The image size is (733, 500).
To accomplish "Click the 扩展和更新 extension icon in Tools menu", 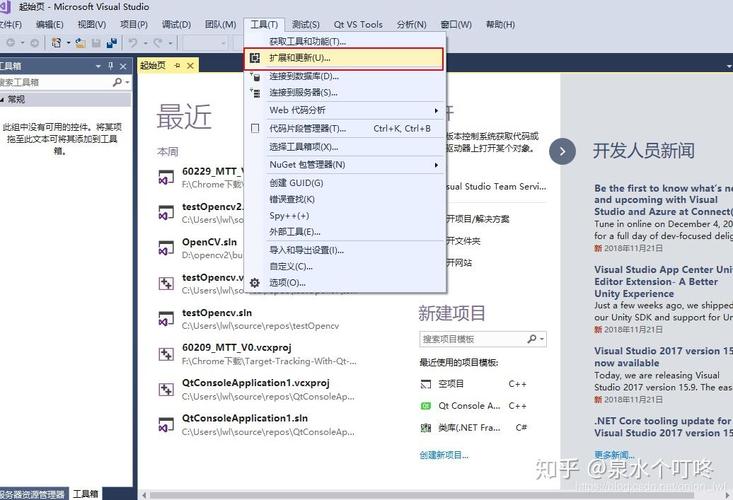I will point(255,58).
